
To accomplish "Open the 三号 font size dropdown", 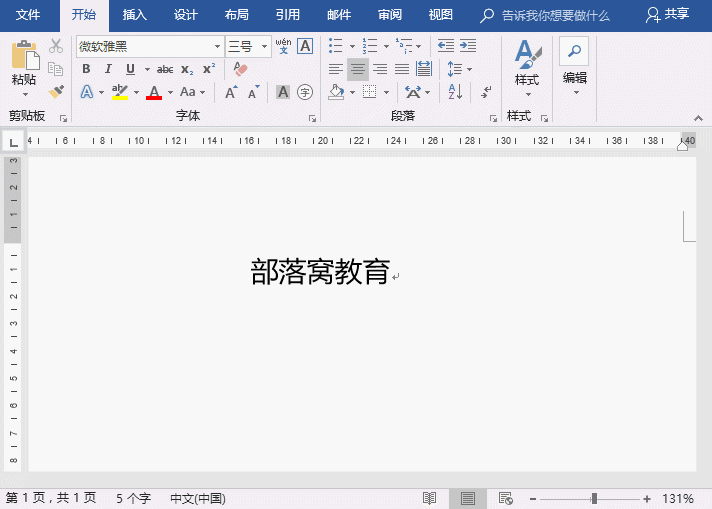I will 265,47.
